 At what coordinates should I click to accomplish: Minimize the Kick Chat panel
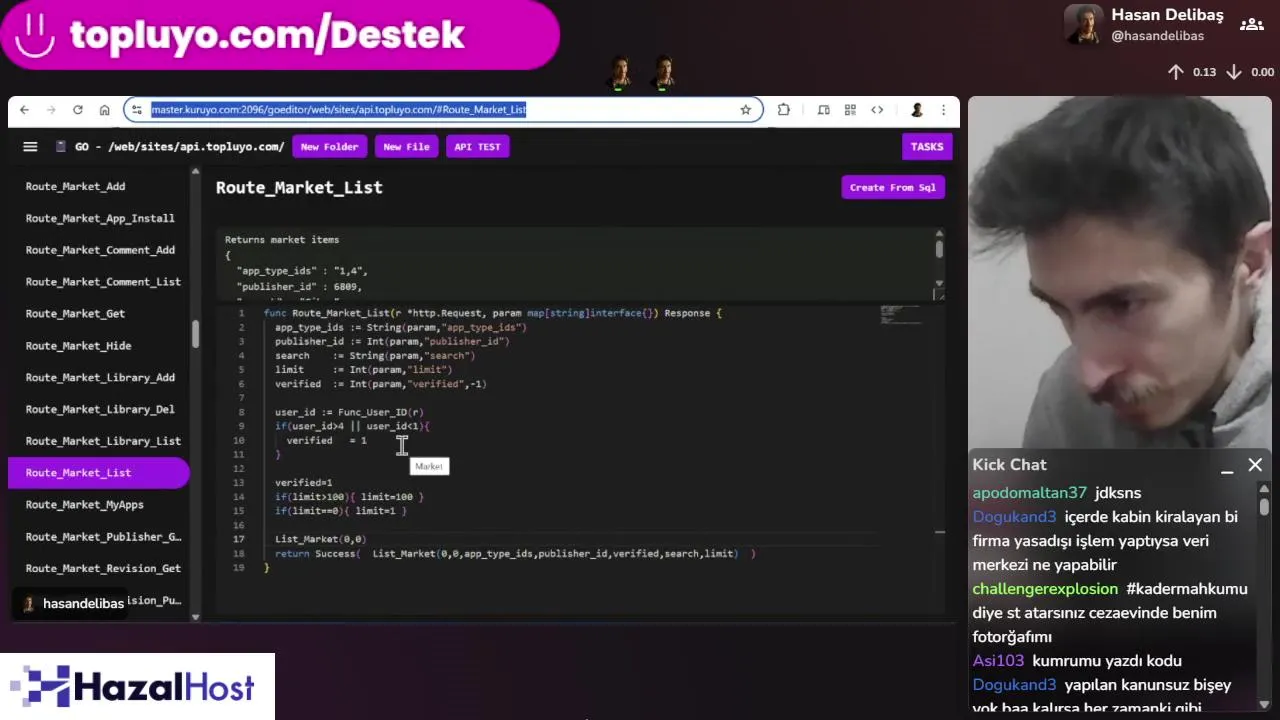1227,469
